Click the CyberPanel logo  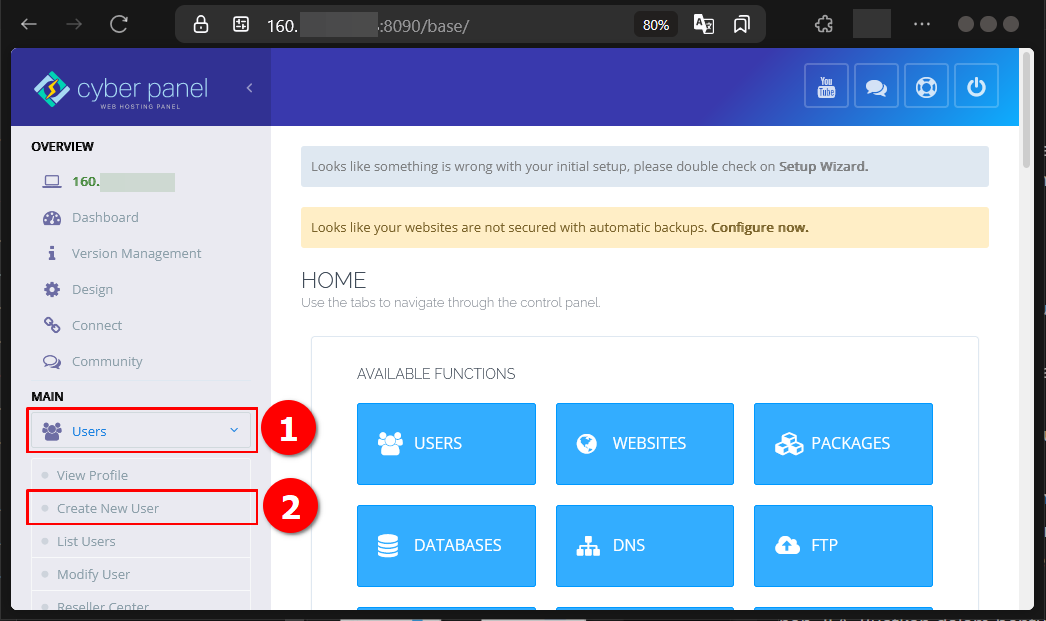[121, 89]
